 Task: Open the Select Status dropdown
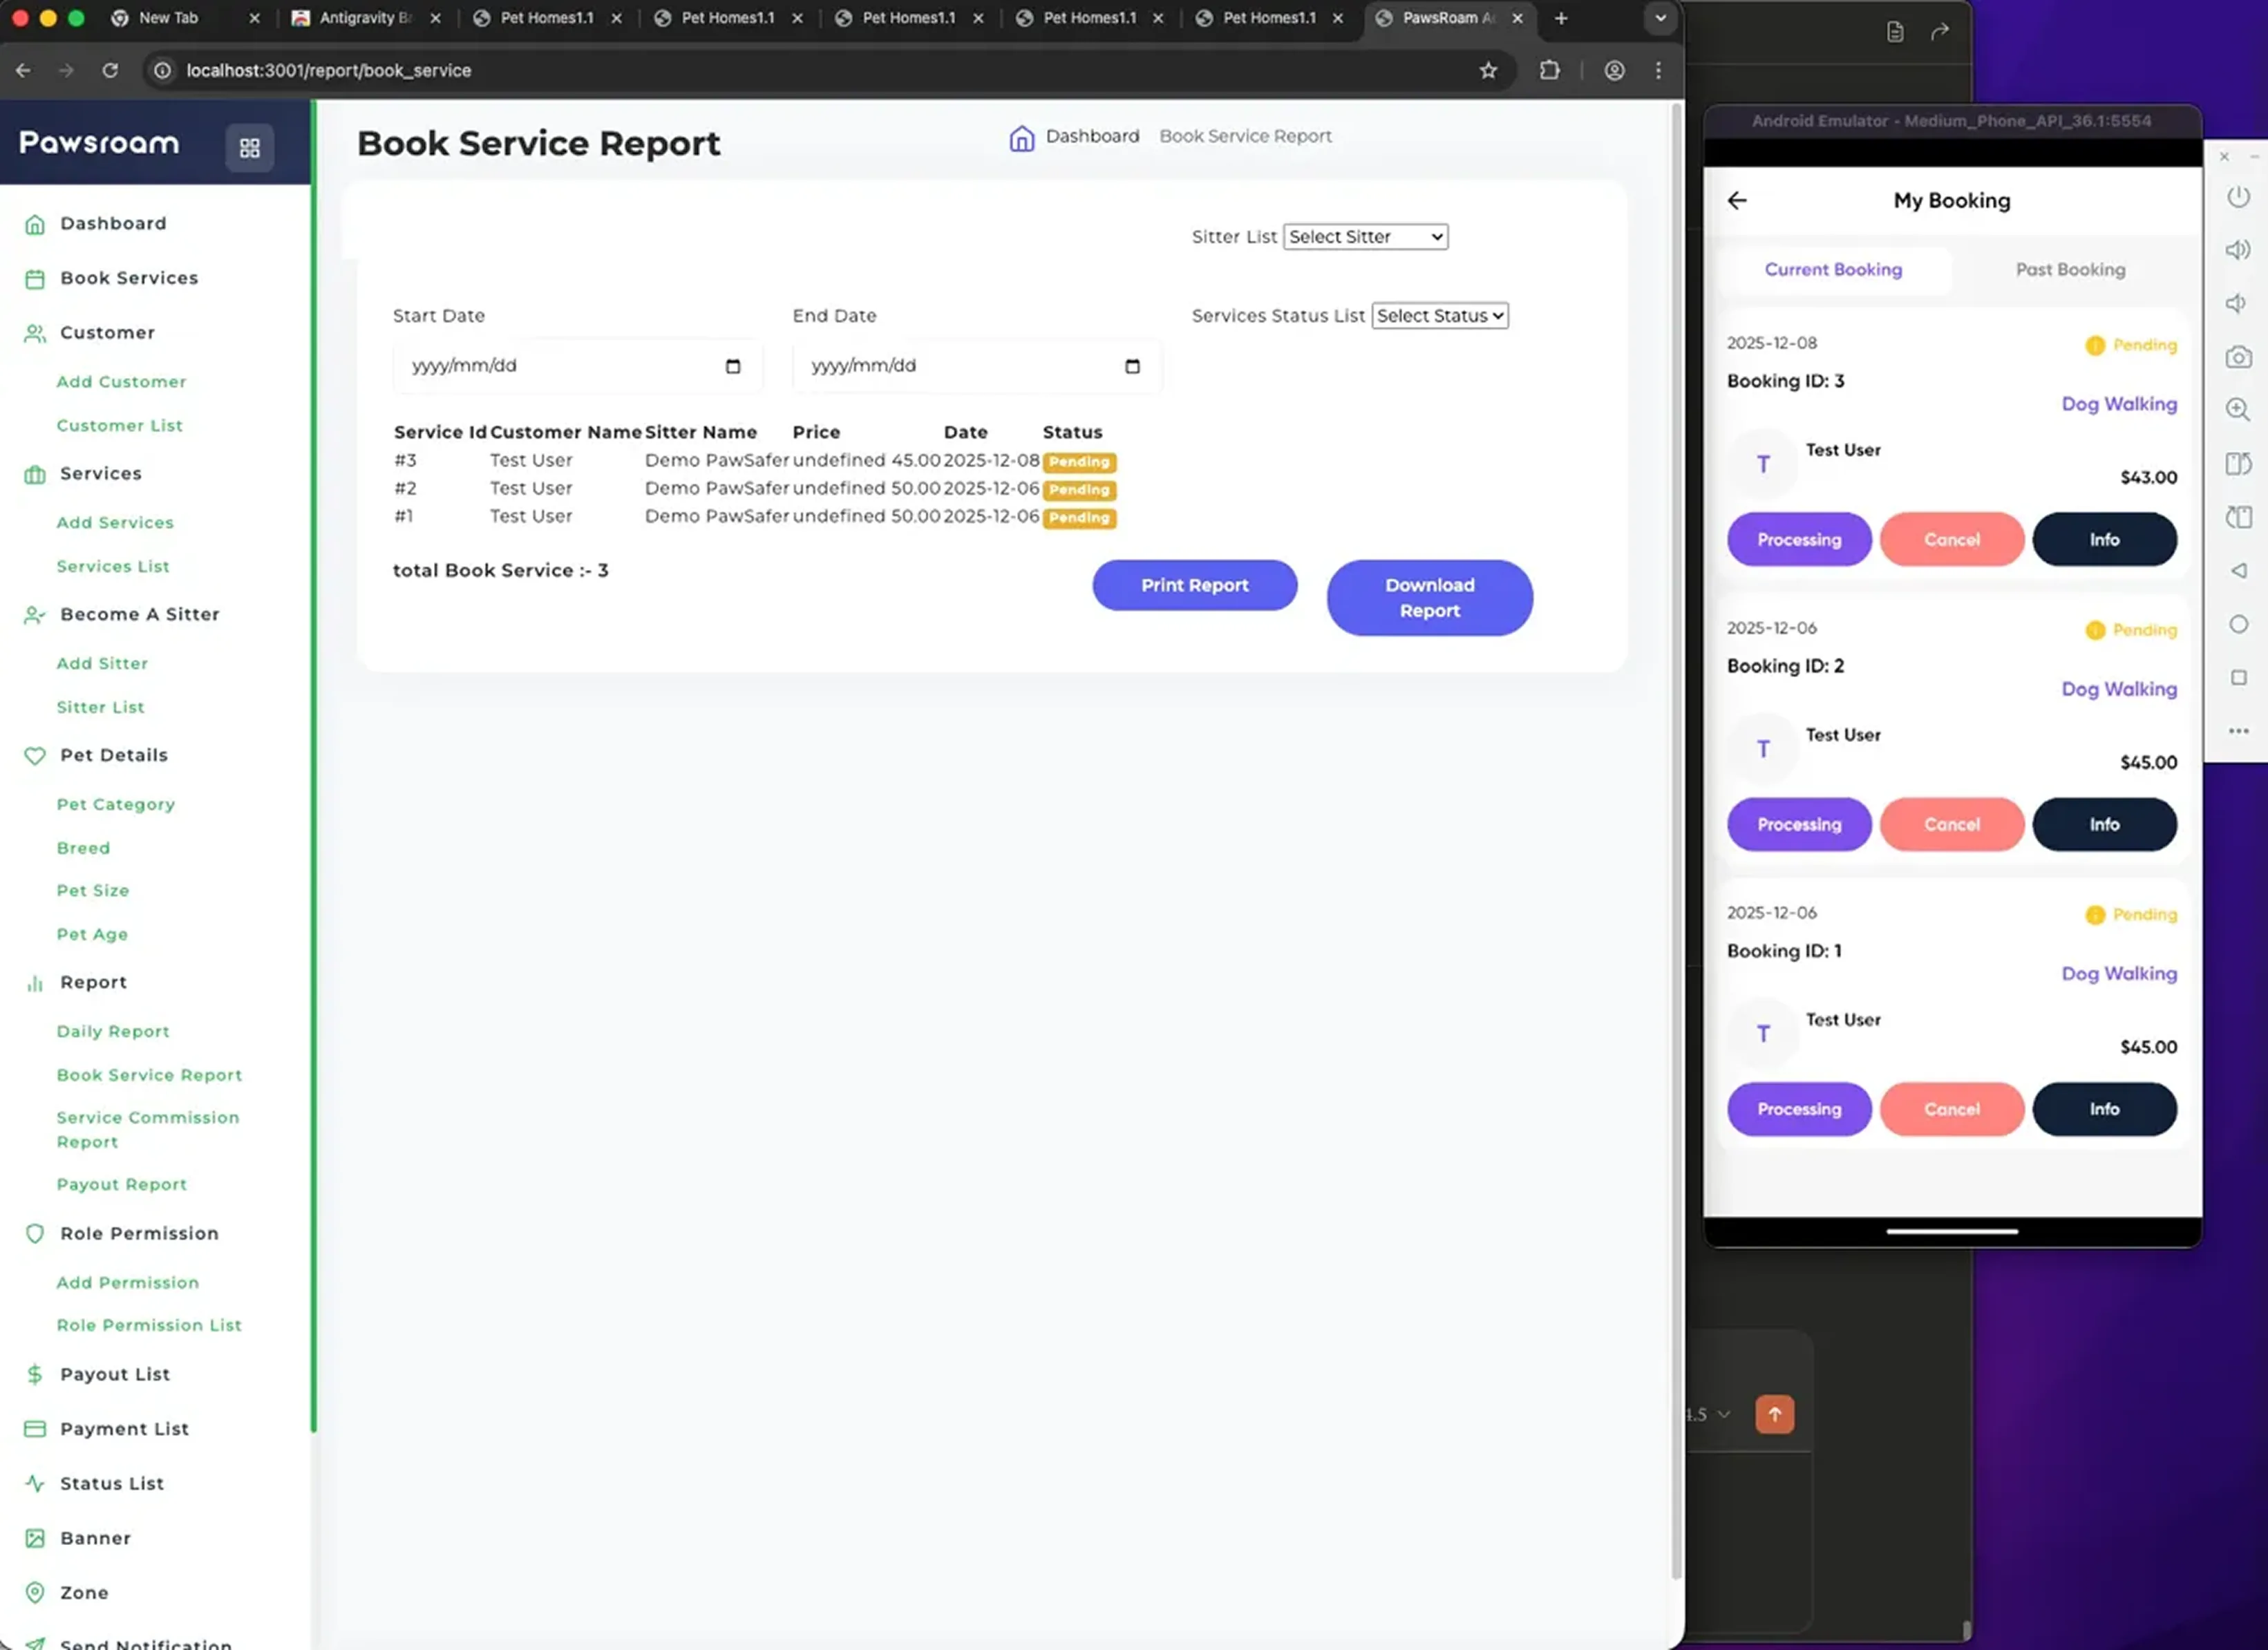coord(1439,315)
